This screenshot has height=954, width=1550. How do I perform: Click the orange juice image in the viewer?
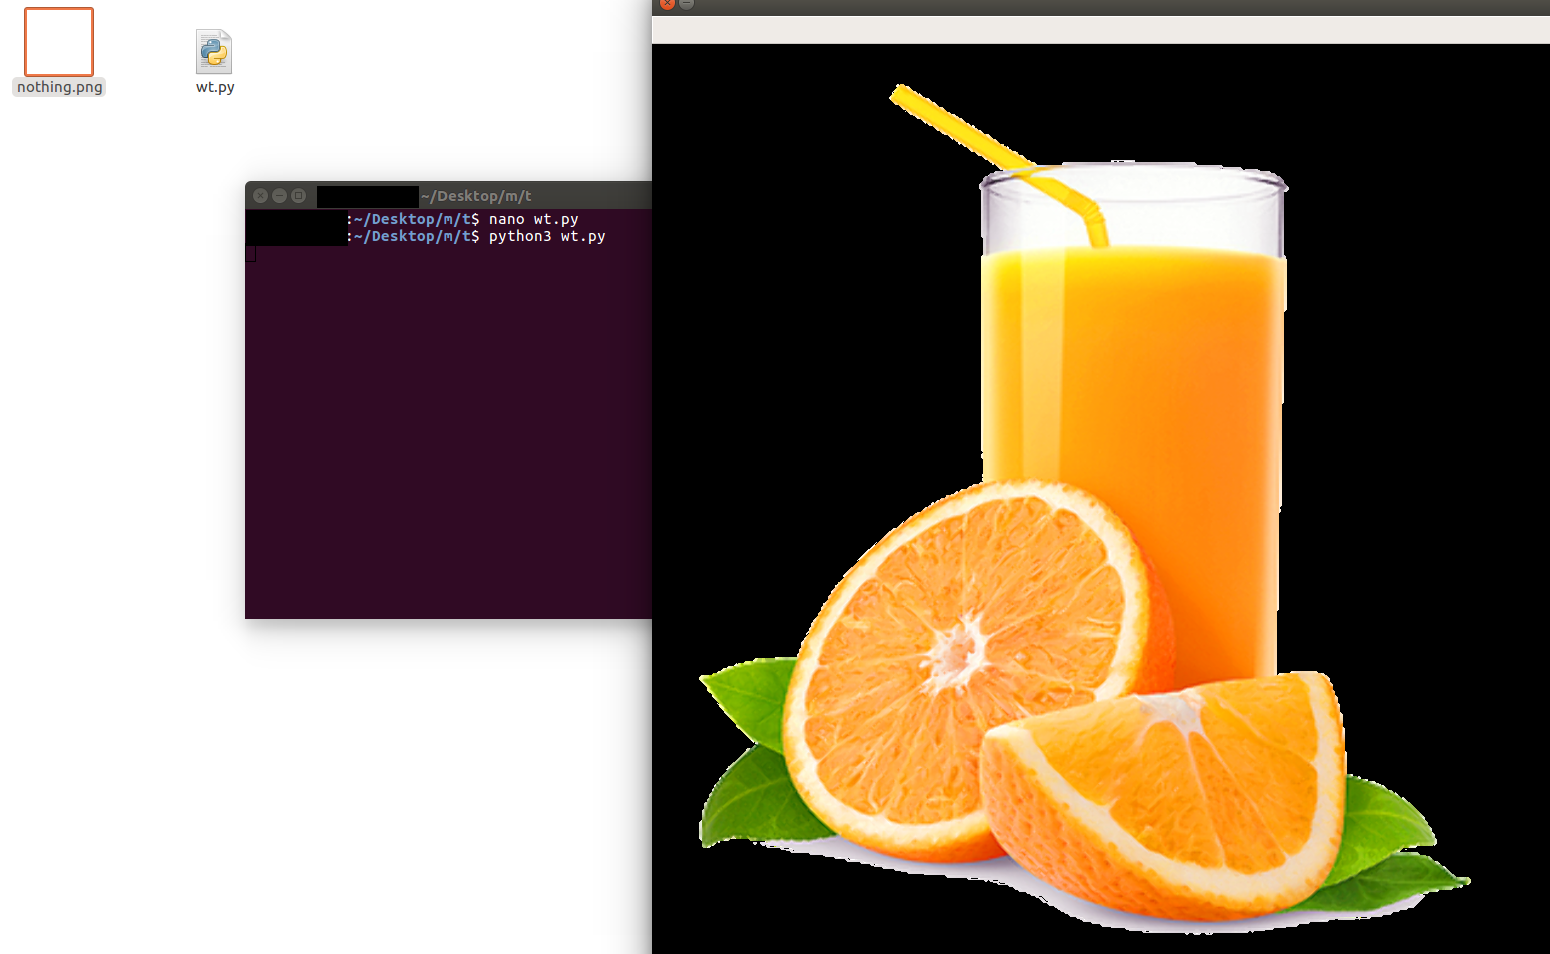point(1101,499)
